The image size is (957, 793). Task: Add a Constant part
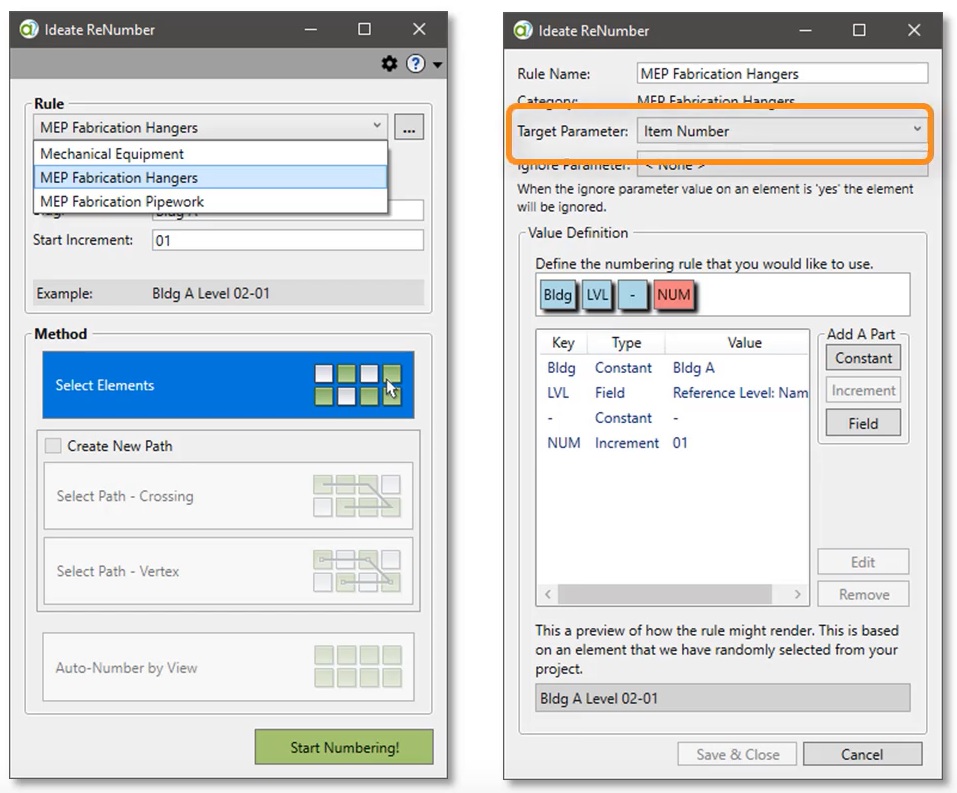[863, 358]
